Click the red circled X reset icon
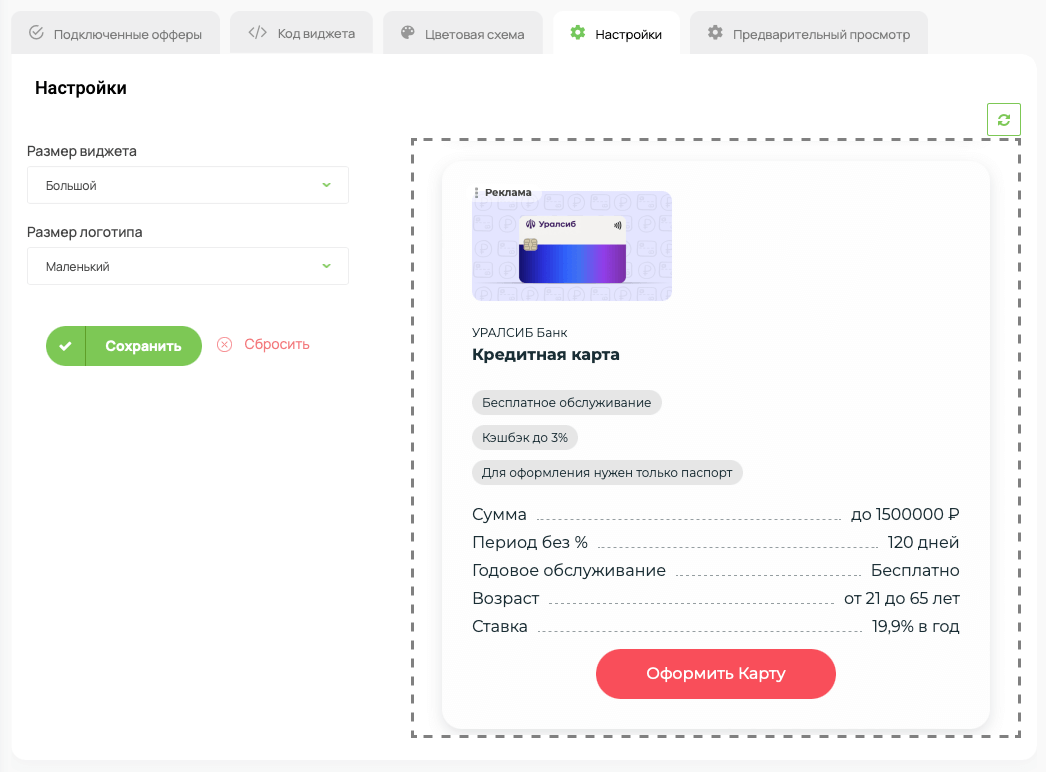 tap(225, 344)
